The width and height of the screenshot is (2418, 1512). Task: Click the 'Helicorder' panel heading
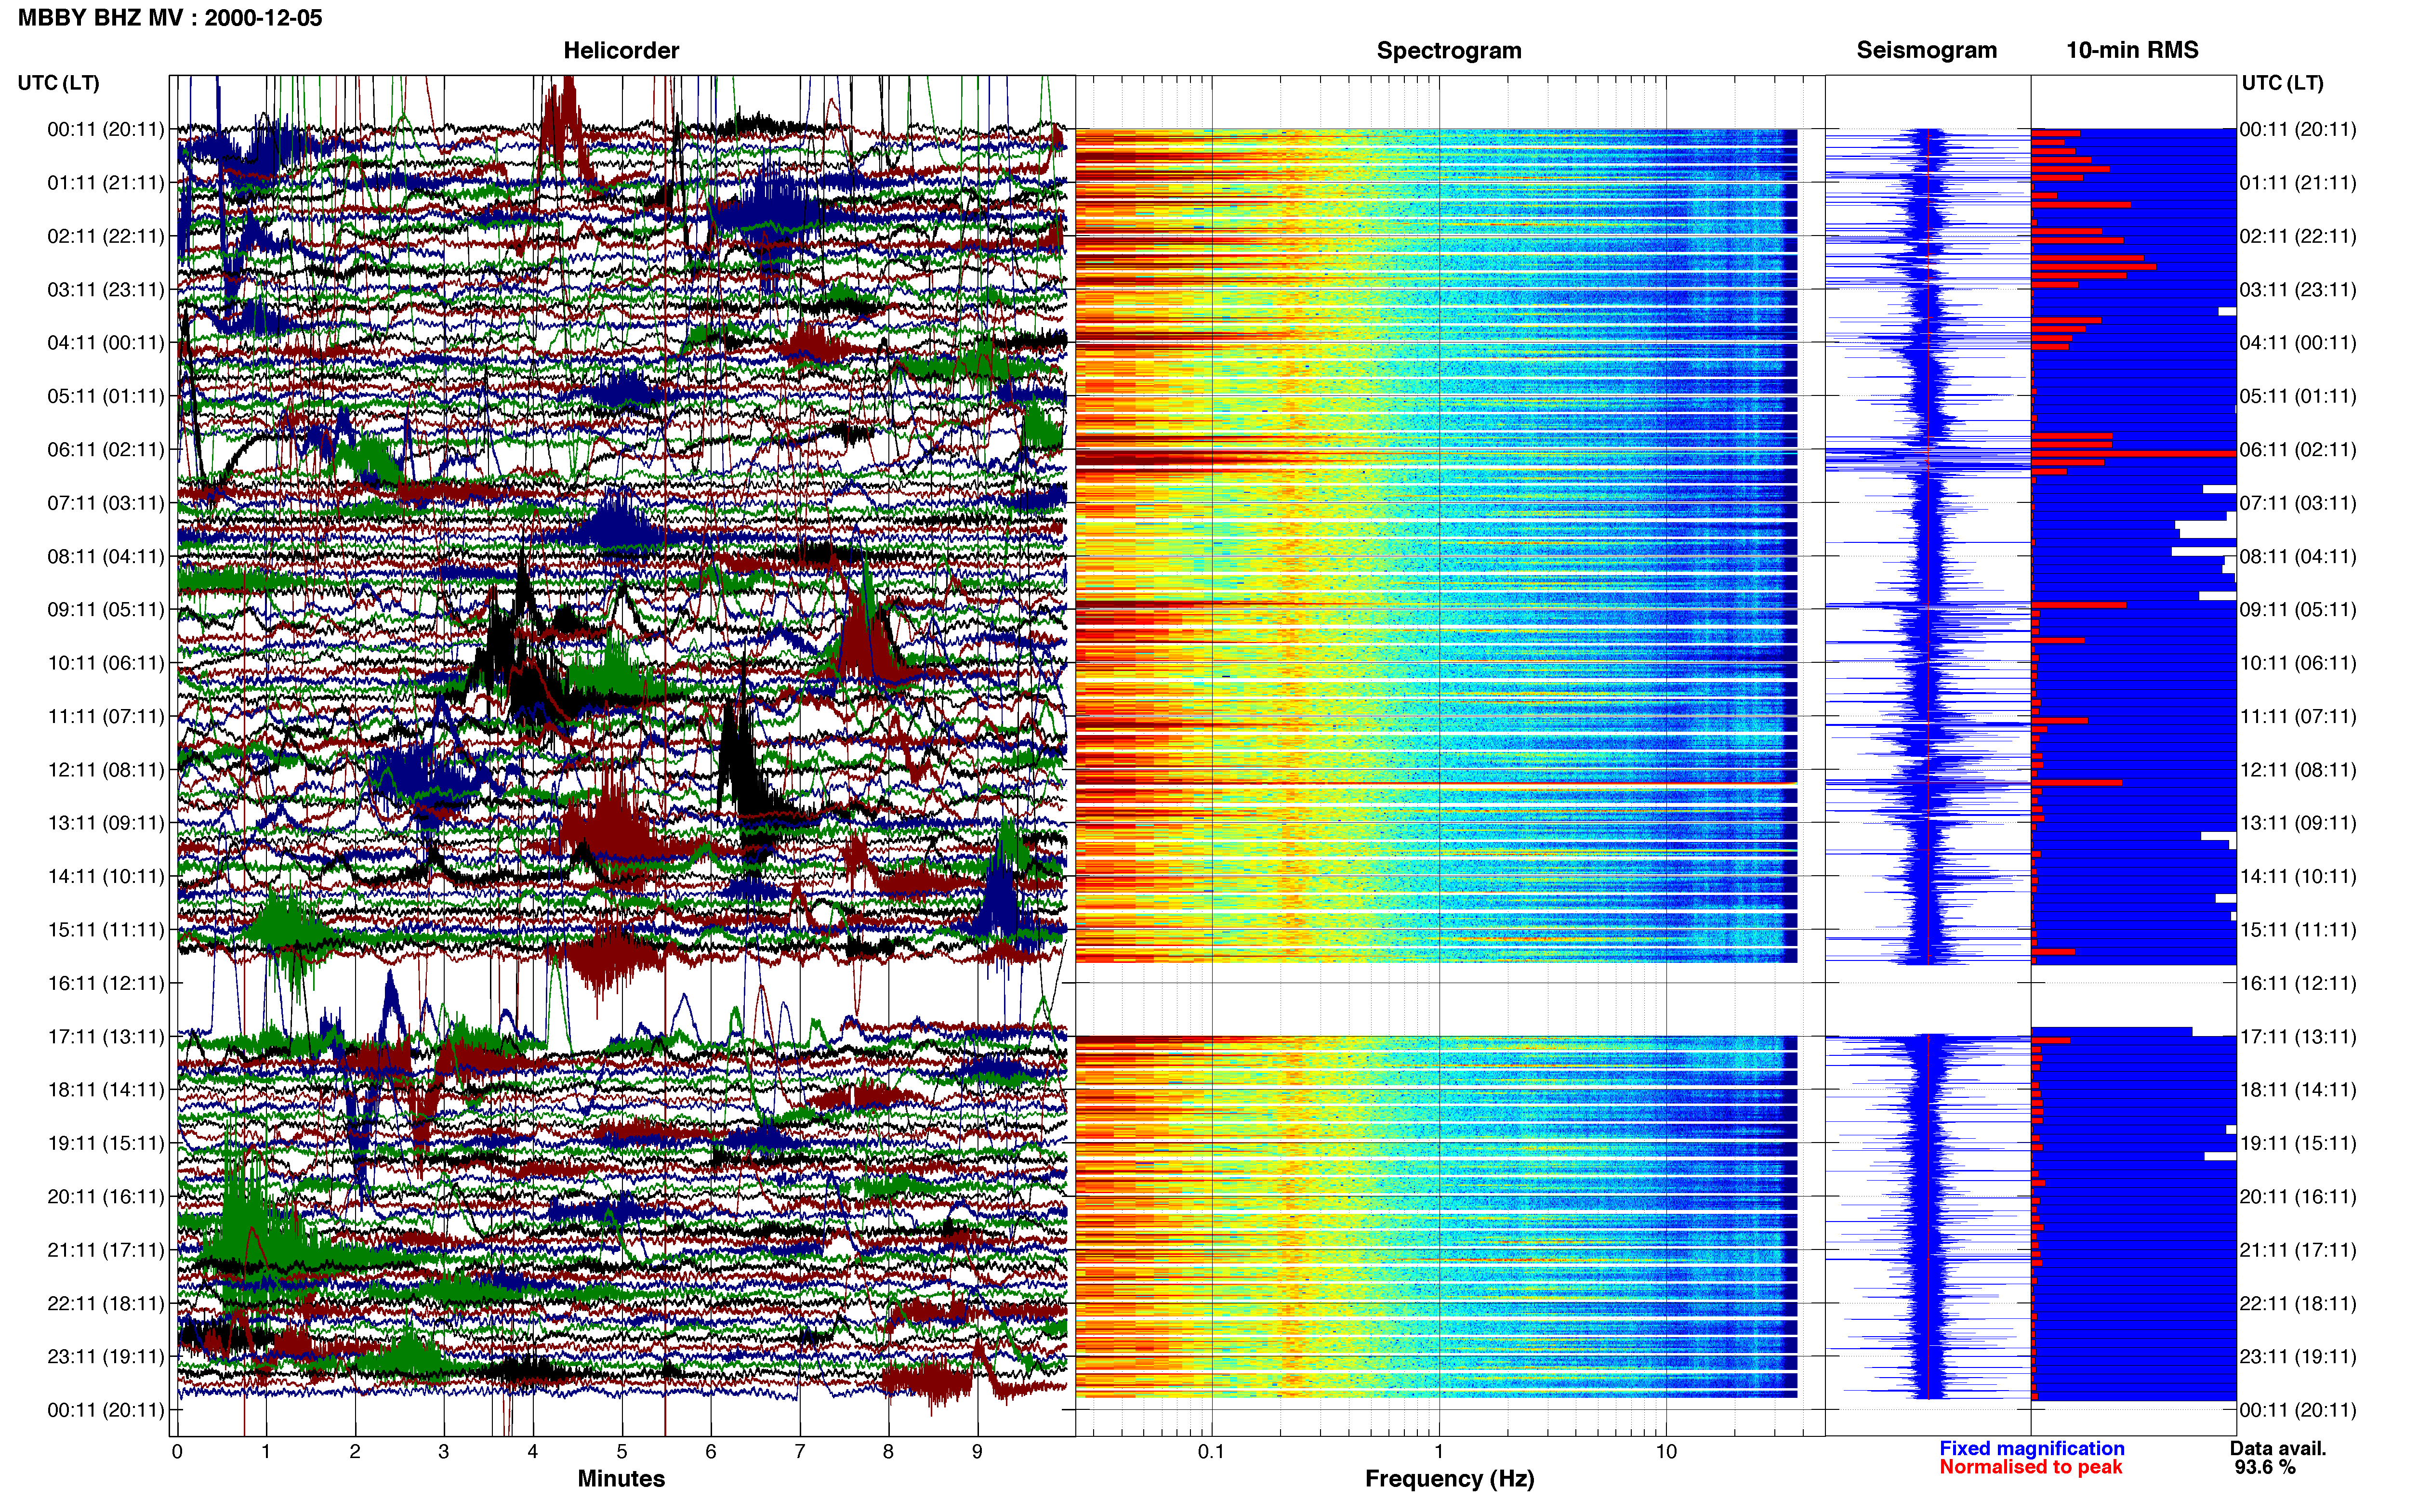point(621,50)
